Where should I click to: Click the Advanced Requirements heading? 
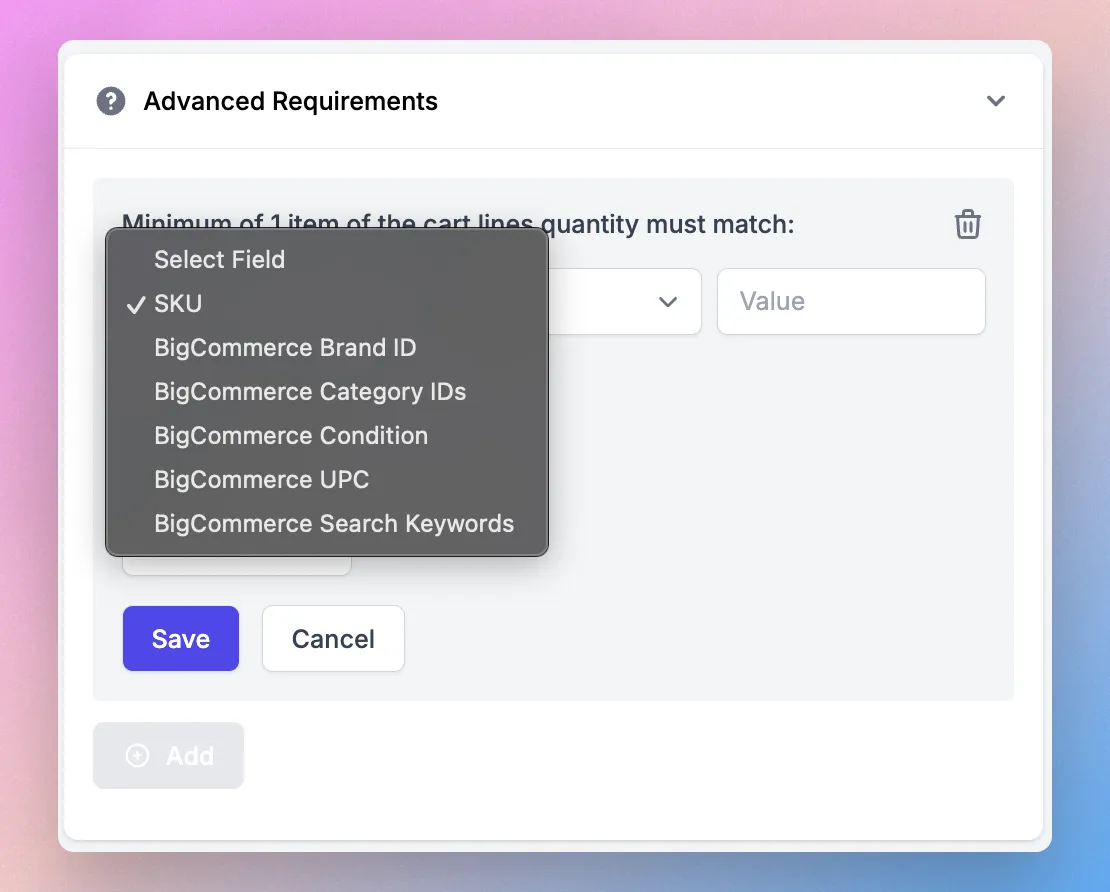(291, 101)
